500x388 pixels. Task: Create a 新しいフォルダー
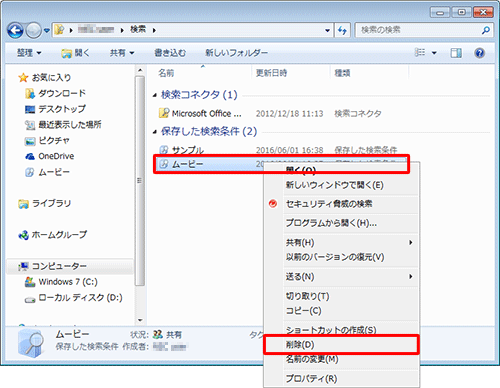coord(236,53)
